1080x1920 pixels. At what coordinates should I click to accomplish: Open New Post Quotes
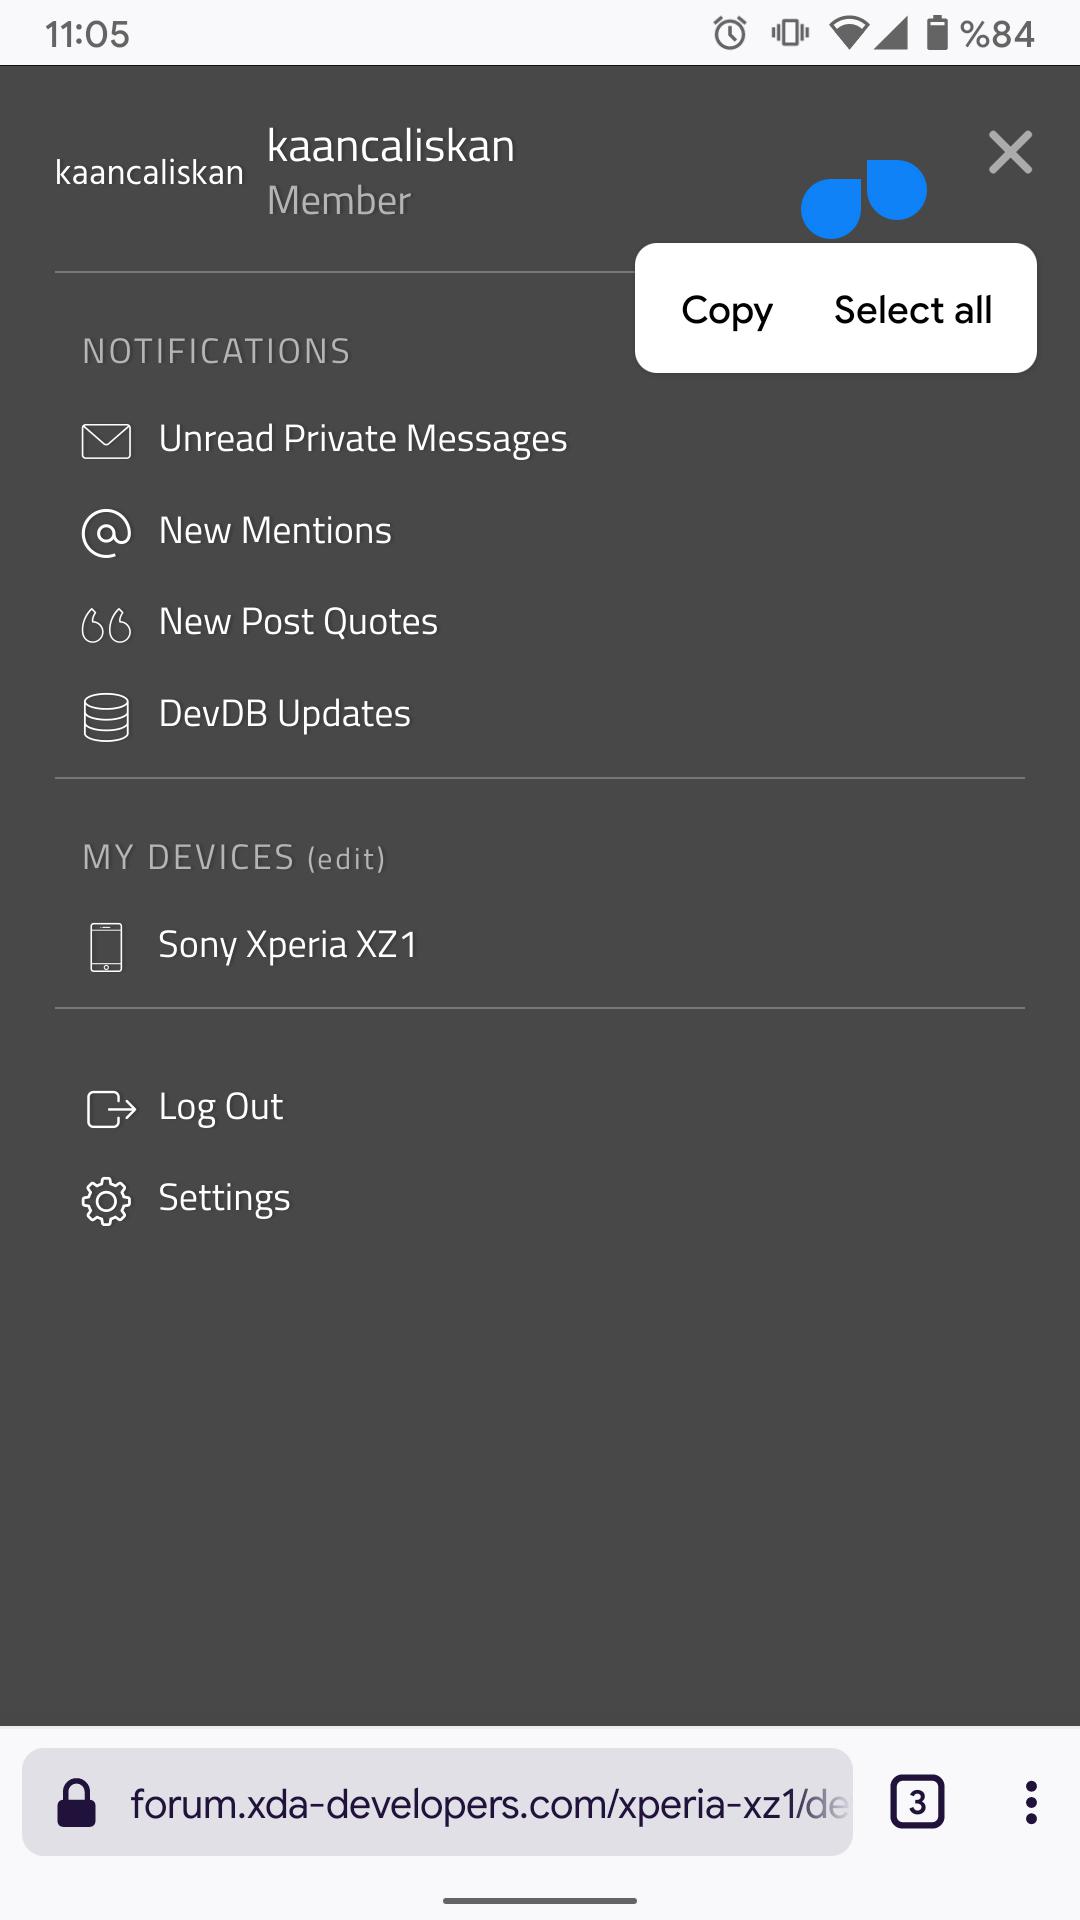tap(298, 622)
